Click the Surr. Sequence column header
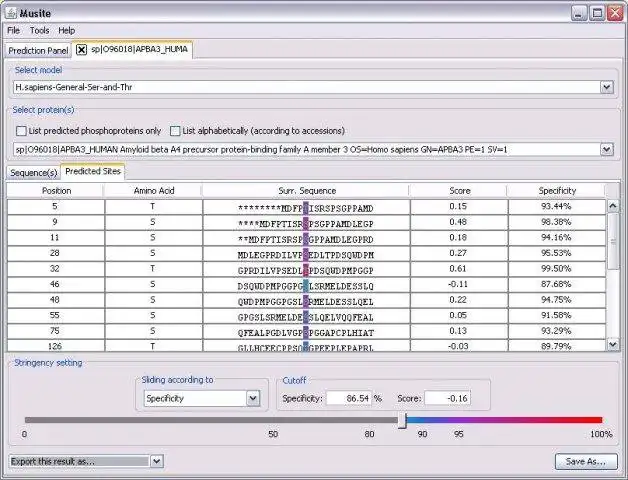 click(x=306, y=191)
